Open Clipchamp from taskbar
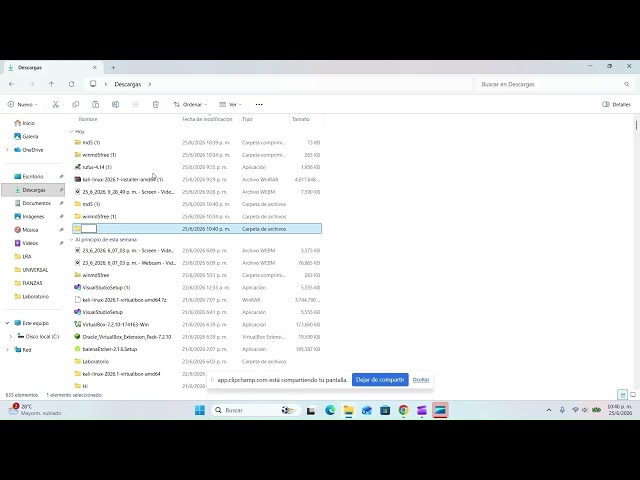Screen dimensions: 640x480 (422, 410)
